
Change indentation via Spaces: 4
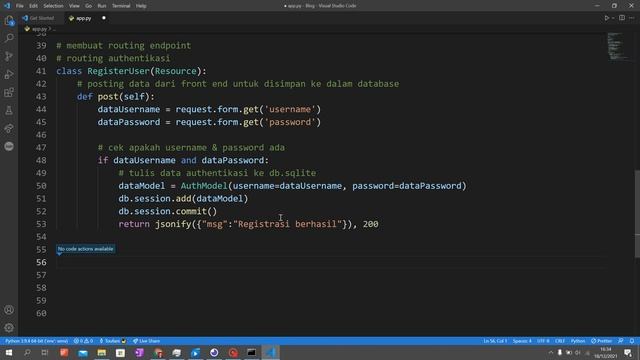[x=522, y=341]
